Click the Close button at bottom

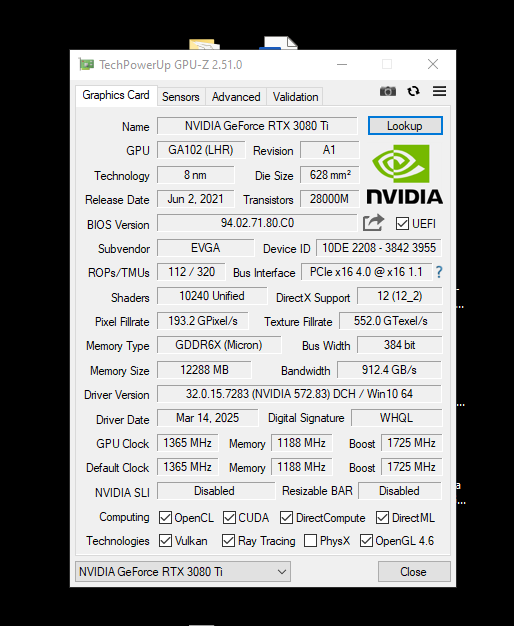click(414, 571)
